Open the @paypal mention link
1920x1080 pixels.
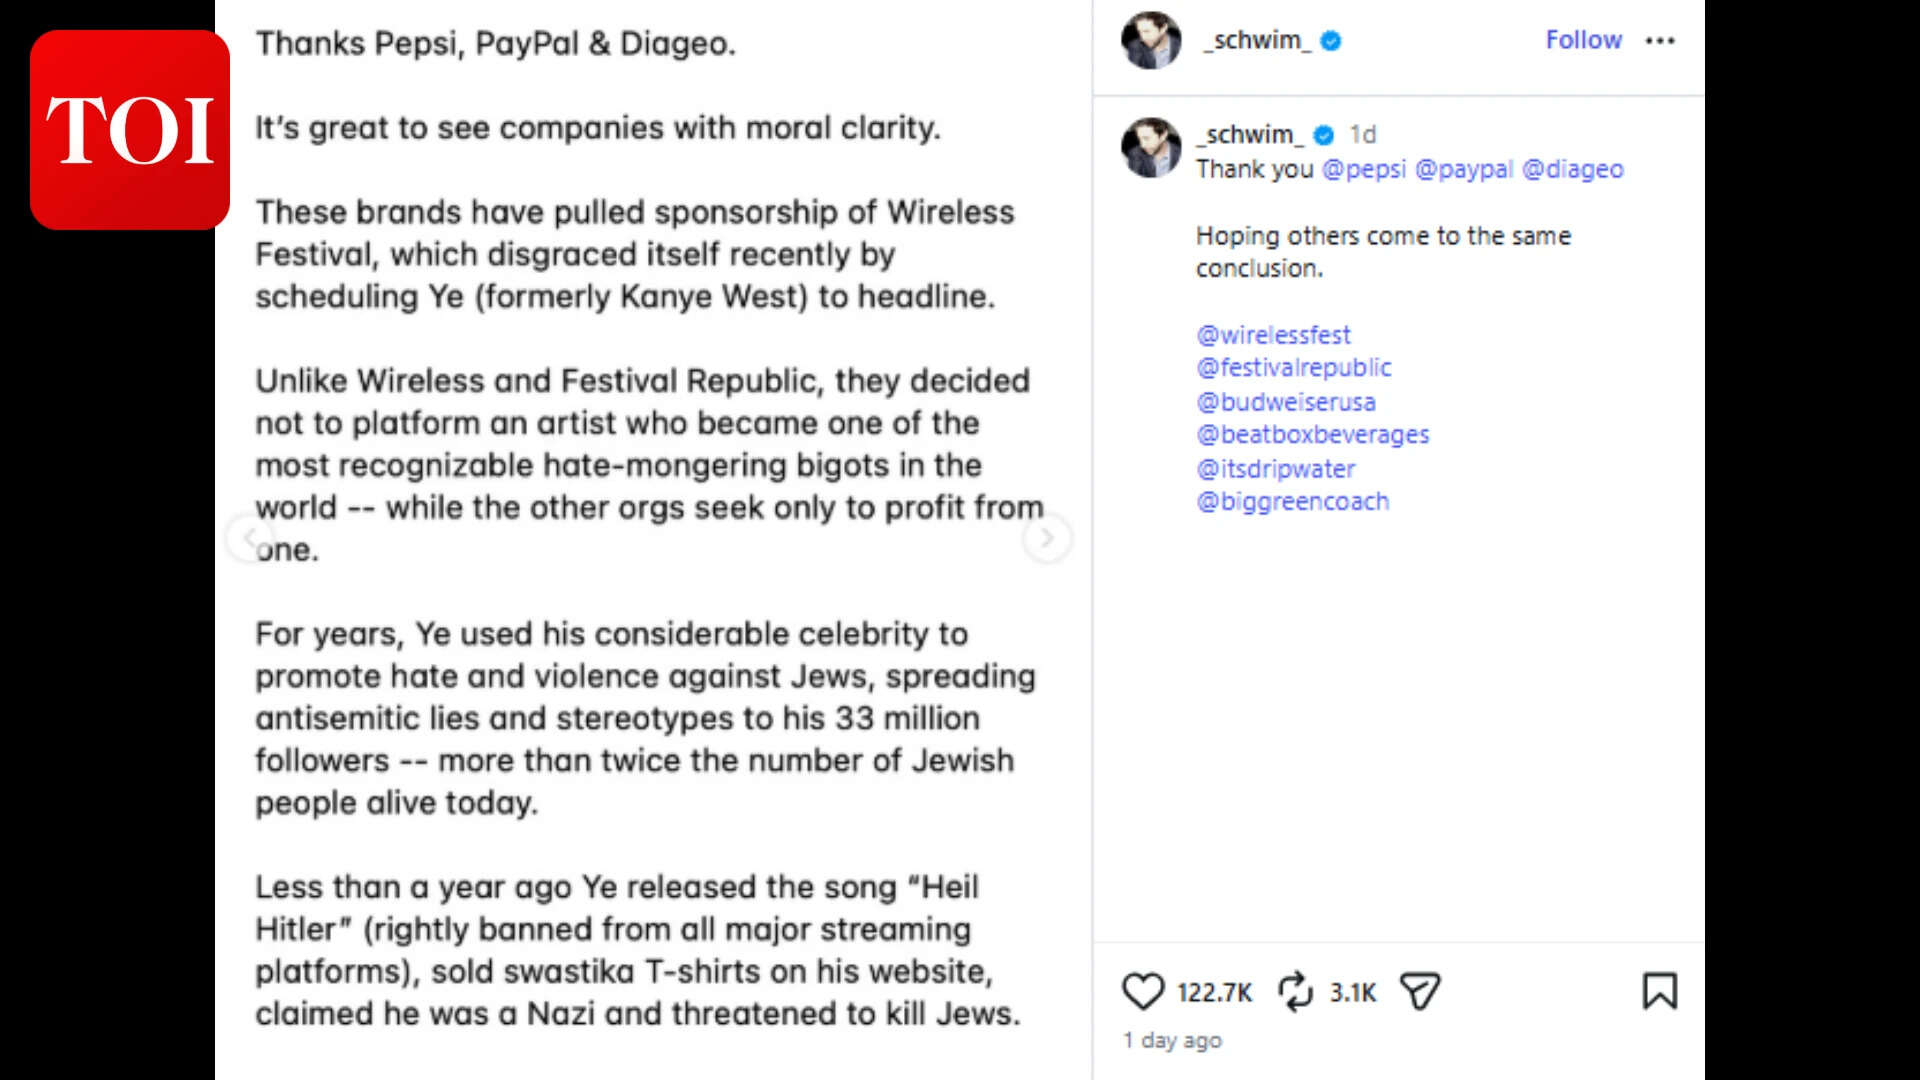pos(1464,169)
